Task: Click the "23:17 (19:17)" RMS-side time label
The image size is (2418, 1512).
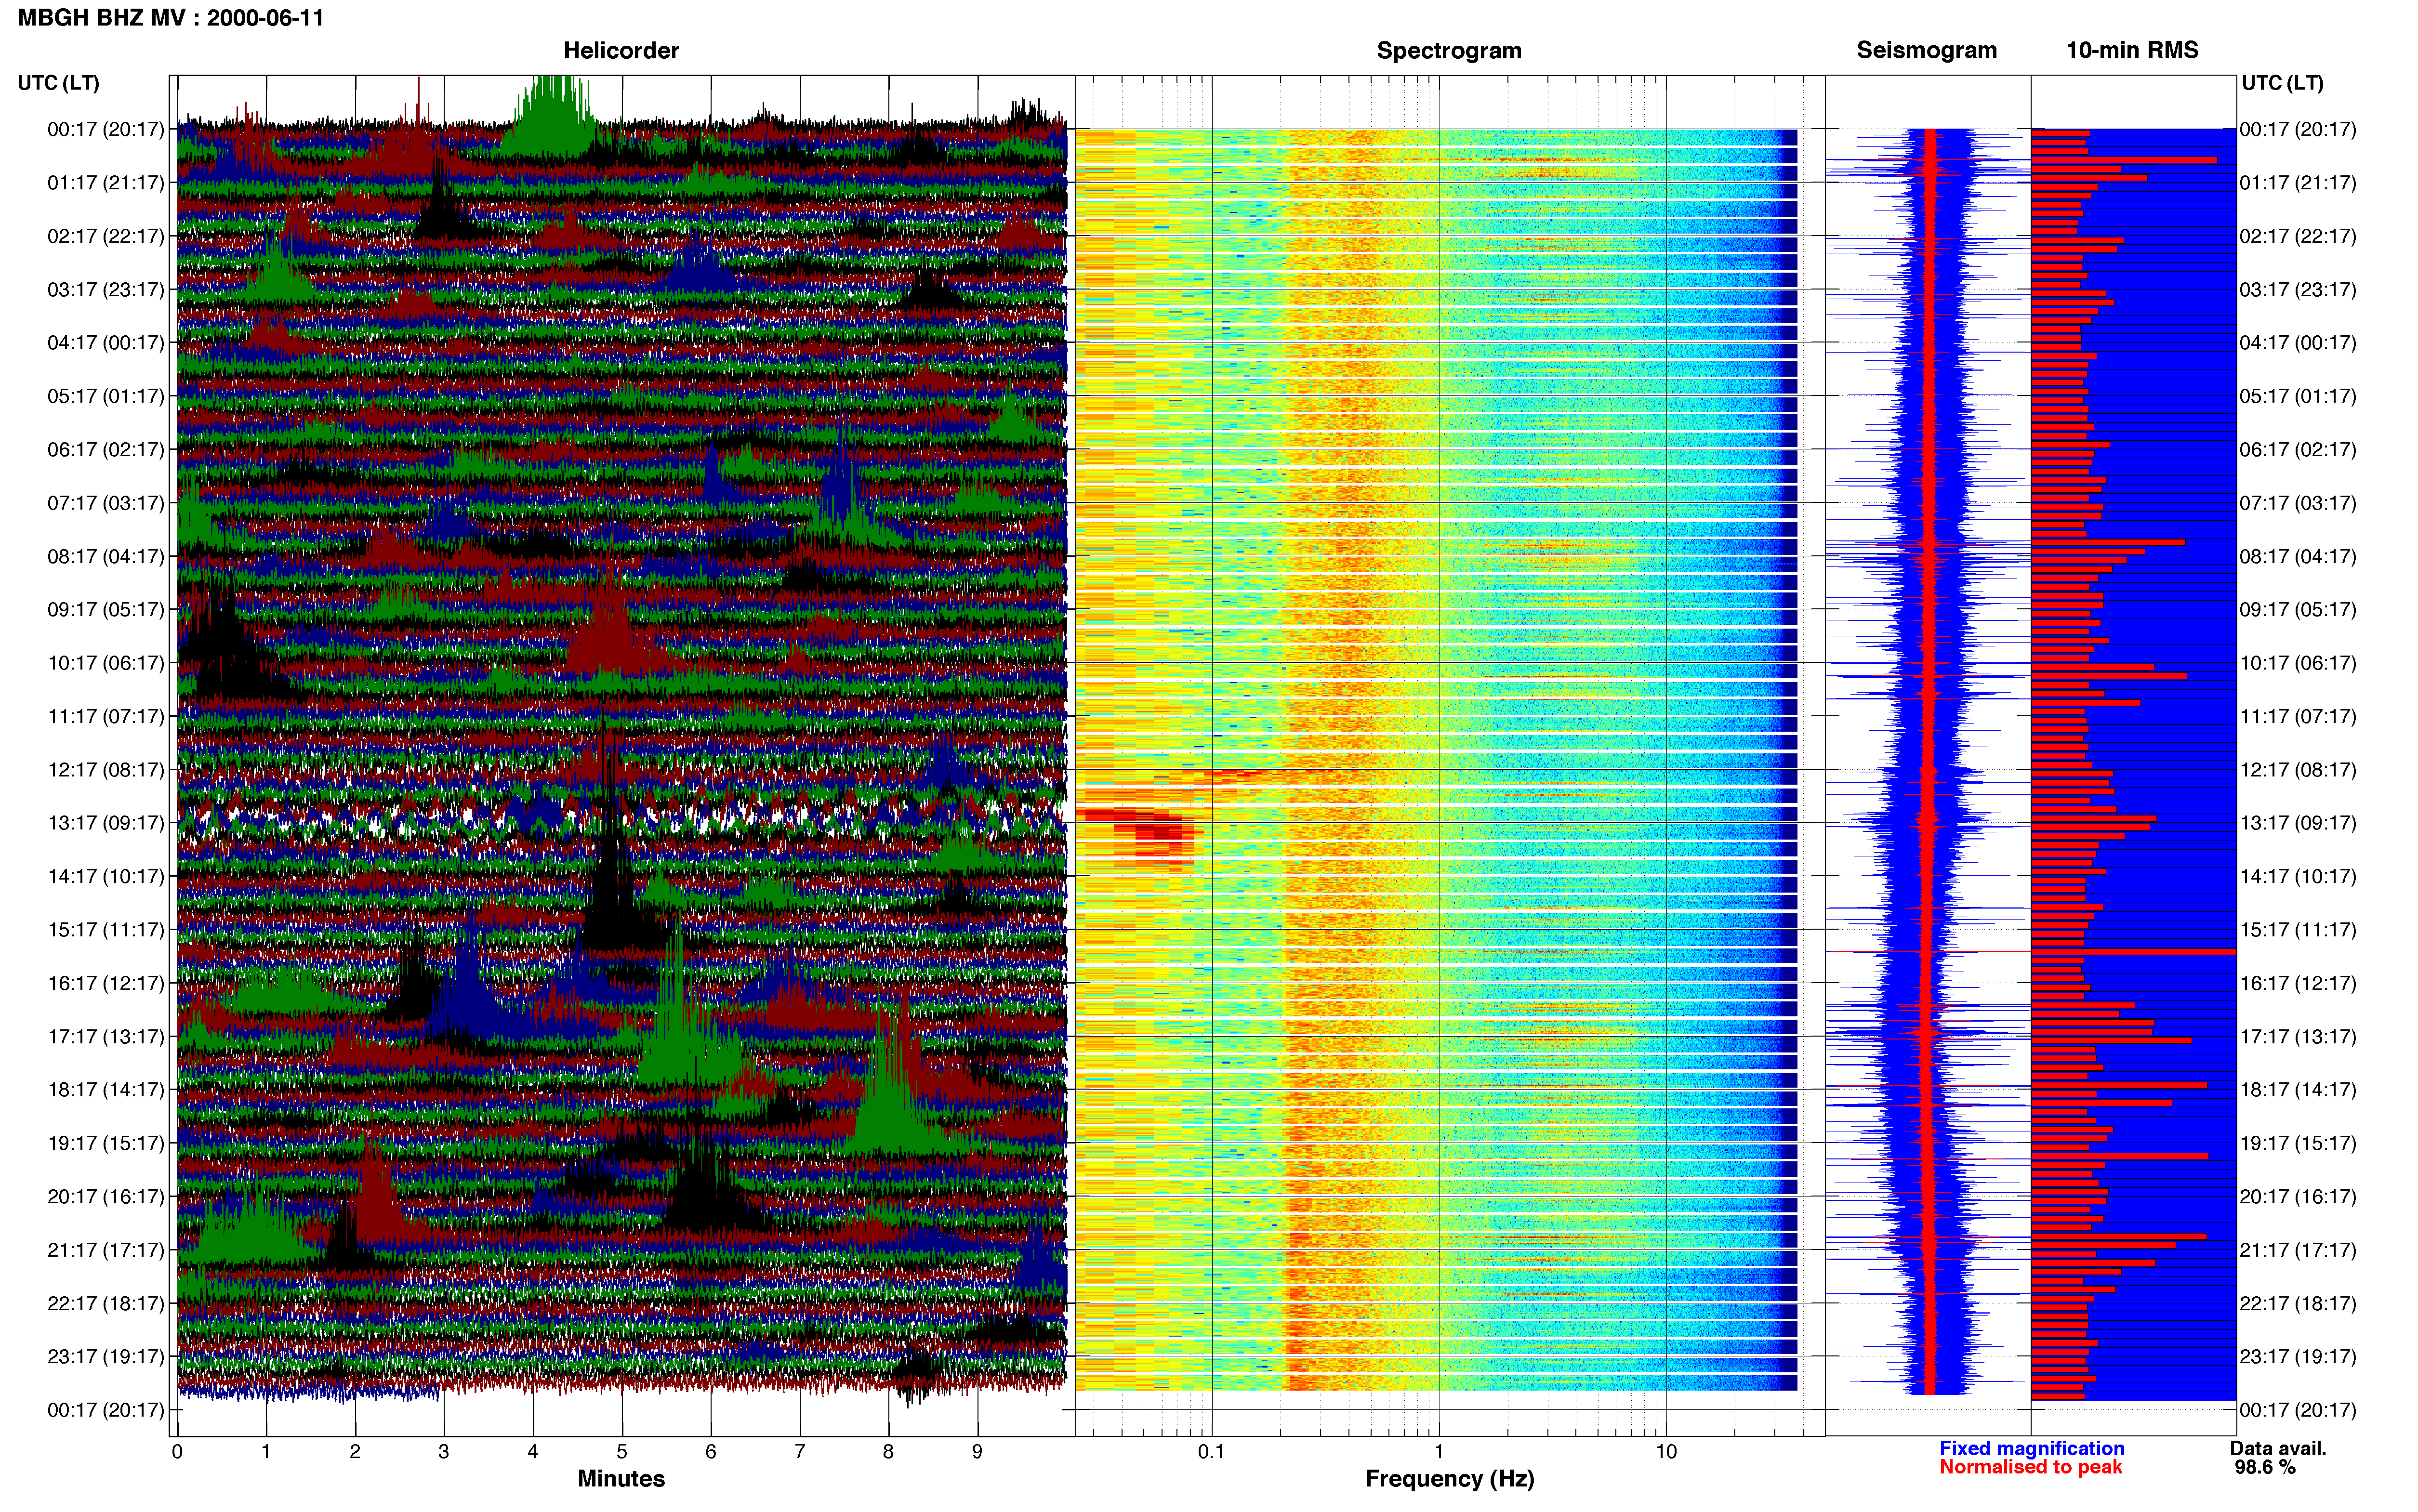Action: [x=2298, y=1357]
